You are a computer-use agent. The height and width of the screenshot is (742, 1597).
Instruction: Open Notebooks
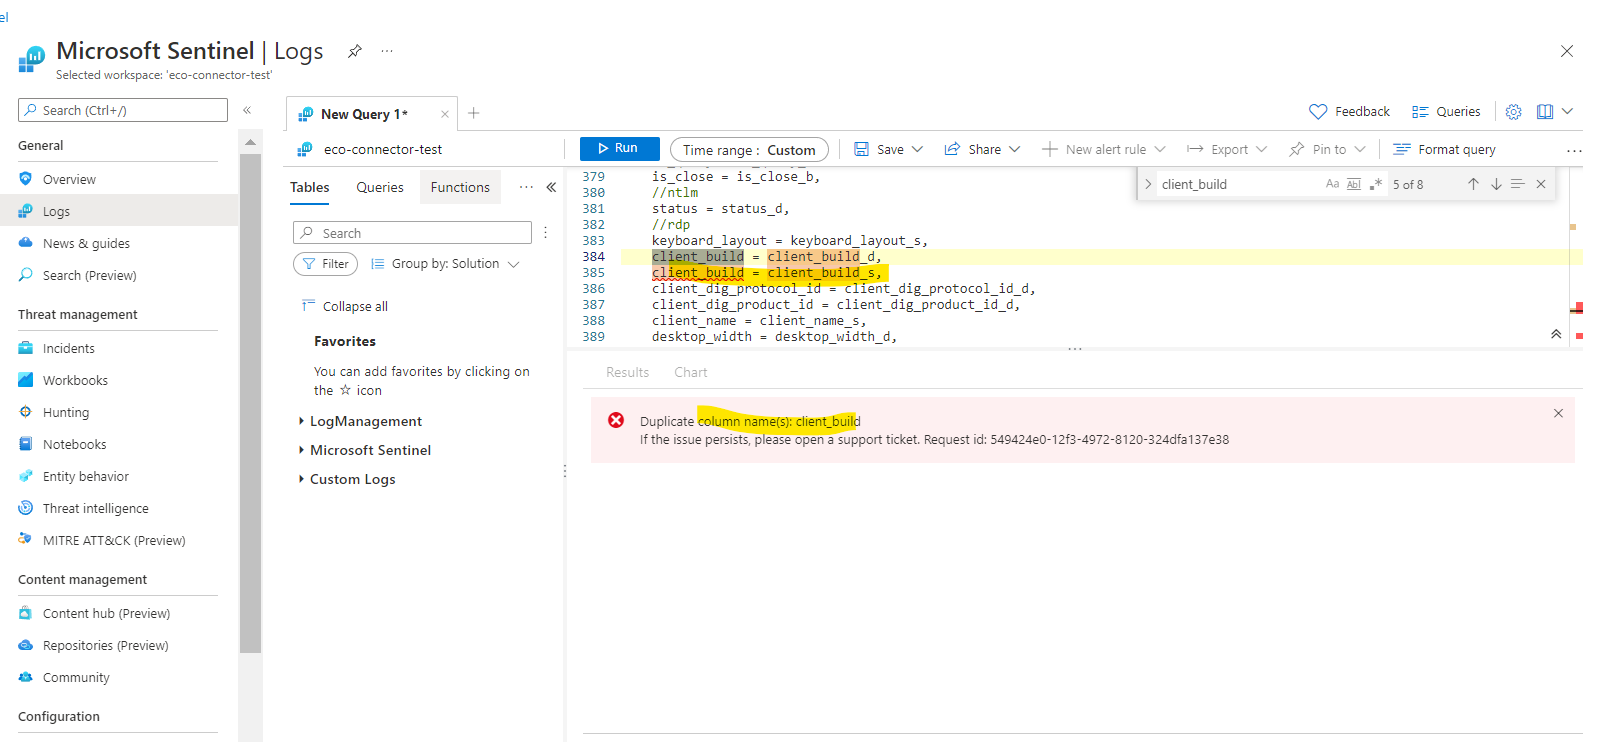74,444
